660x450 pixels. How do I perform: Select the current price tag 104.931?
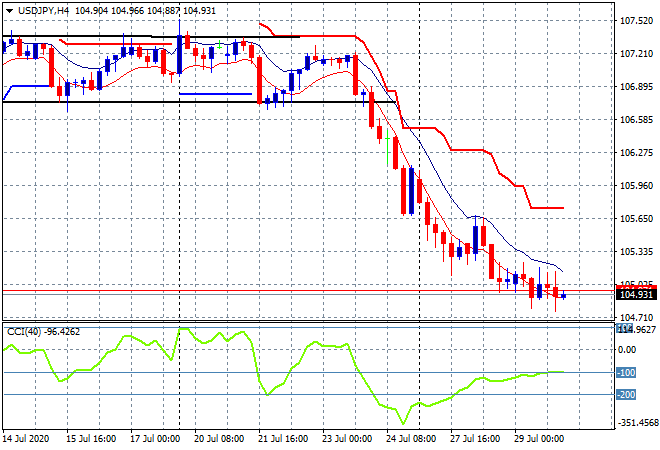[636, 295]
